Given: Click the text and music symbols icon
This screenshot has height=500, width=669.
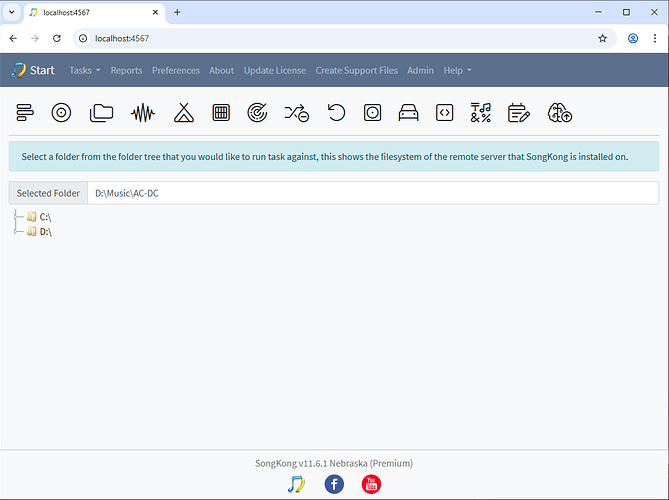Looking at the screenshot, I should point(481,113).
